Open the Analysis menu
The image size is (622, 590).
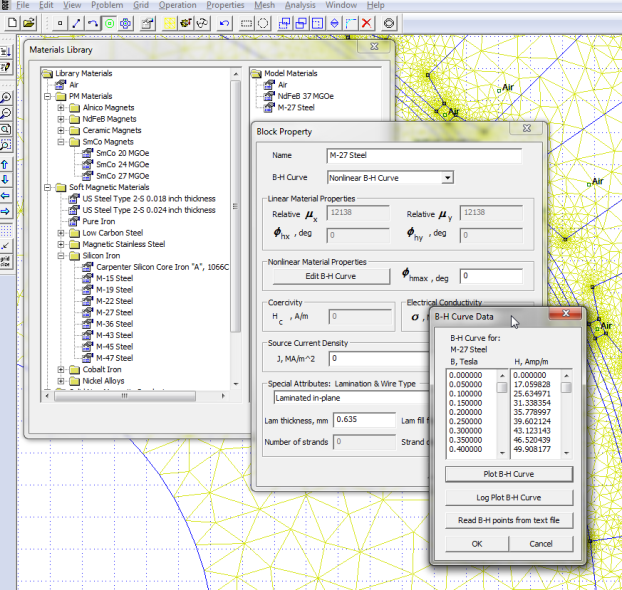click(300, 5)
